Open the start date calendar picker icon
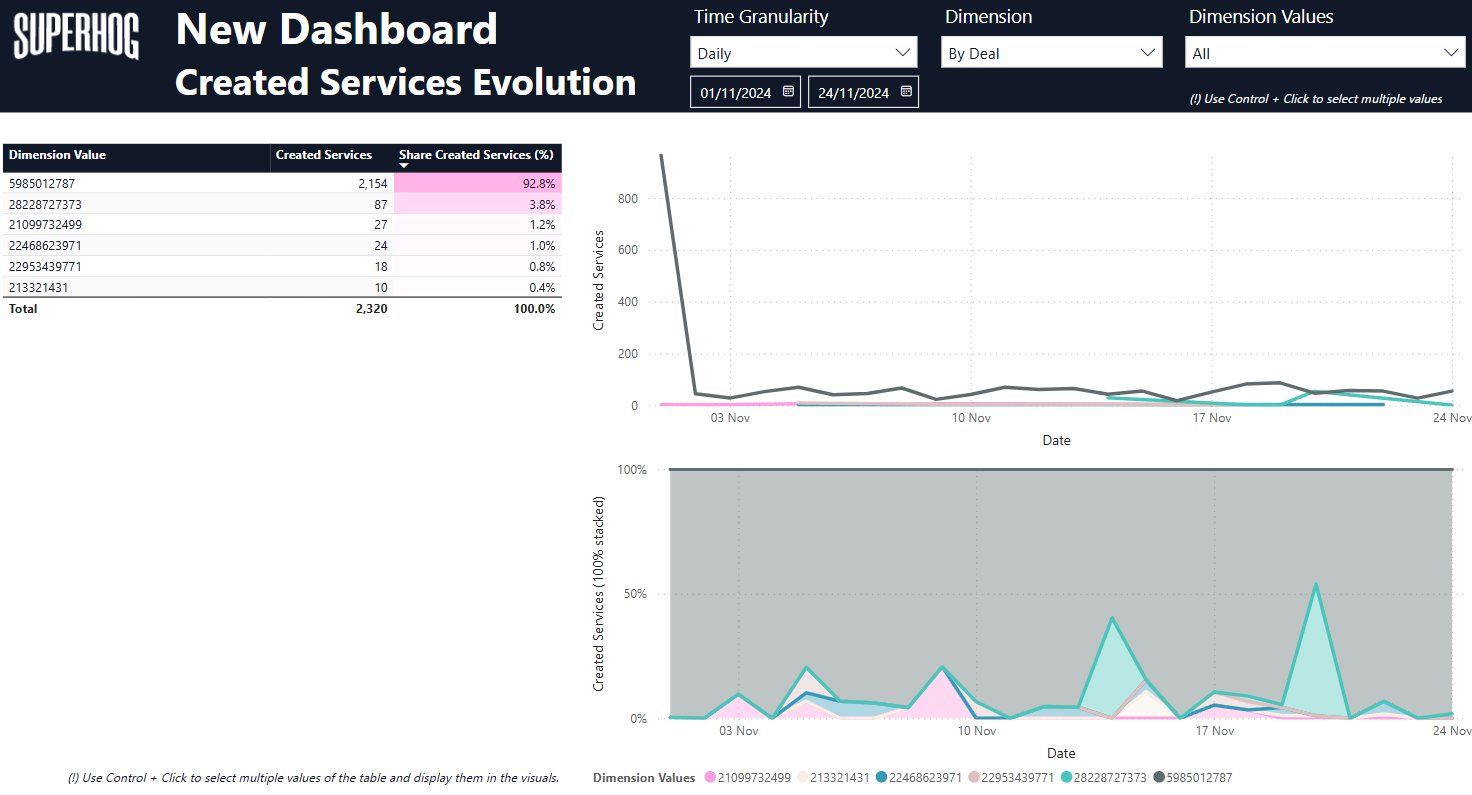The image size is (1472, 795). pos(788,92)
